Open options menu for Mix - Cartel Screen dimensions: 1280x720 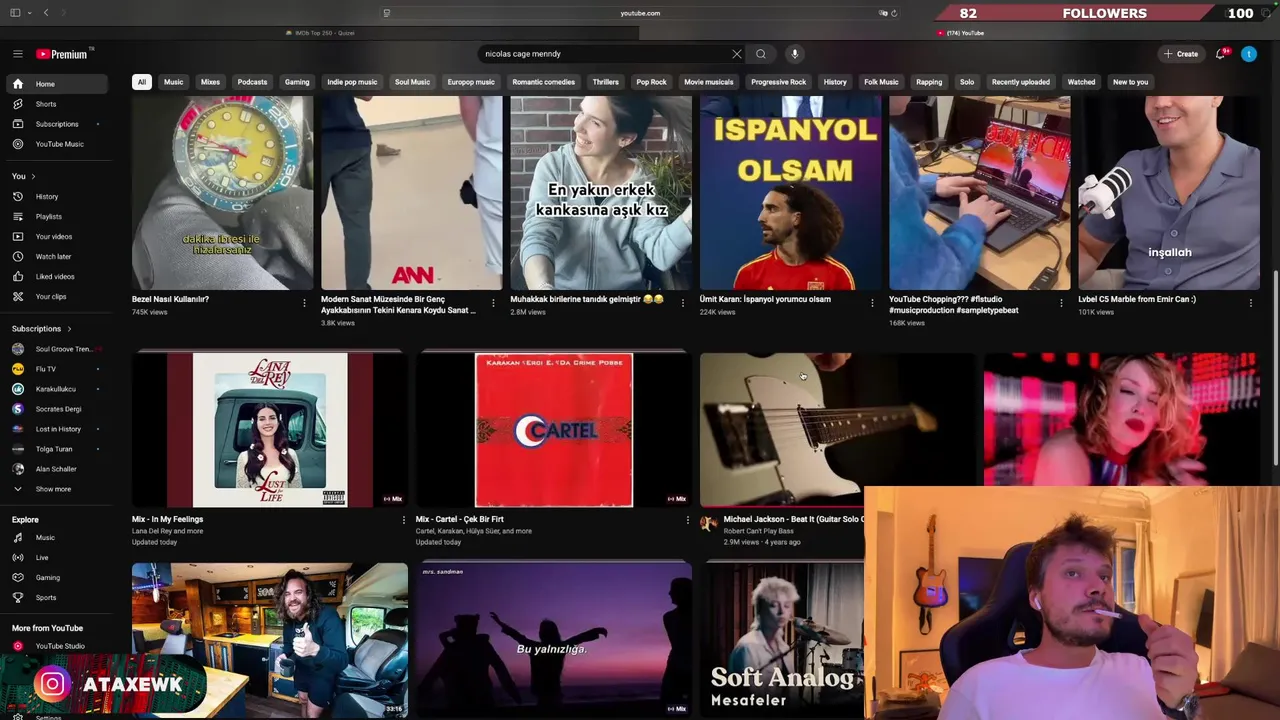tap(687, 520)
